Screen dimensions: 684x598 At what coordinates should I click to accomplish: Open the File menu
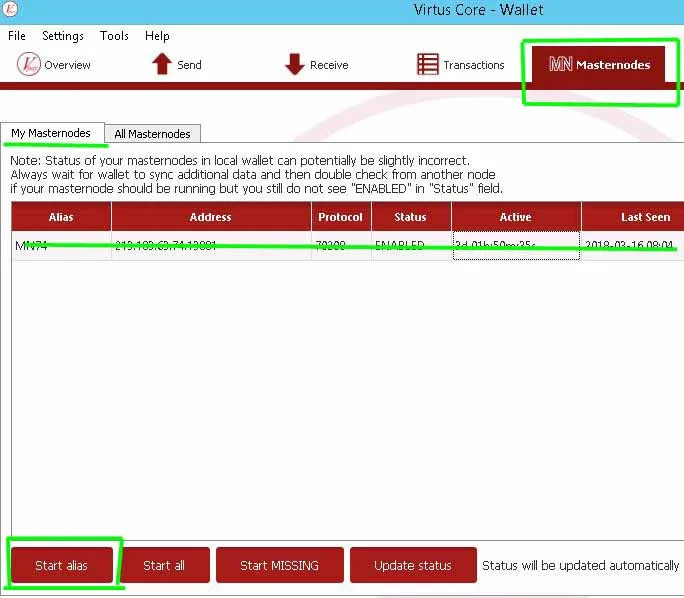pyautogui.click(x=17, y=36)
